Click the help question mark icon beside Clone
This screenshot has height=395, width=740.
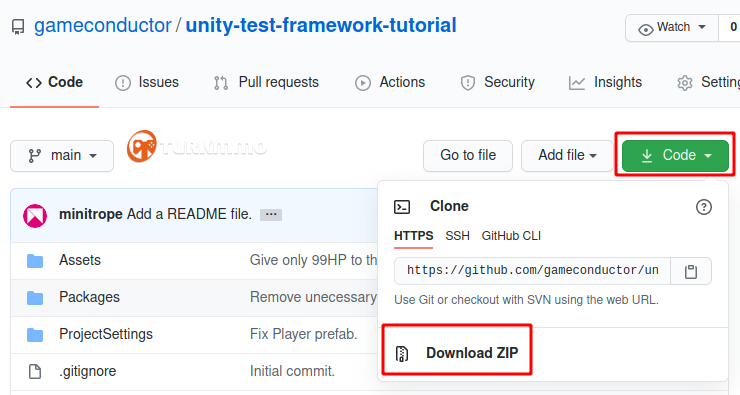pyautogui.click(x=703, y=207)
